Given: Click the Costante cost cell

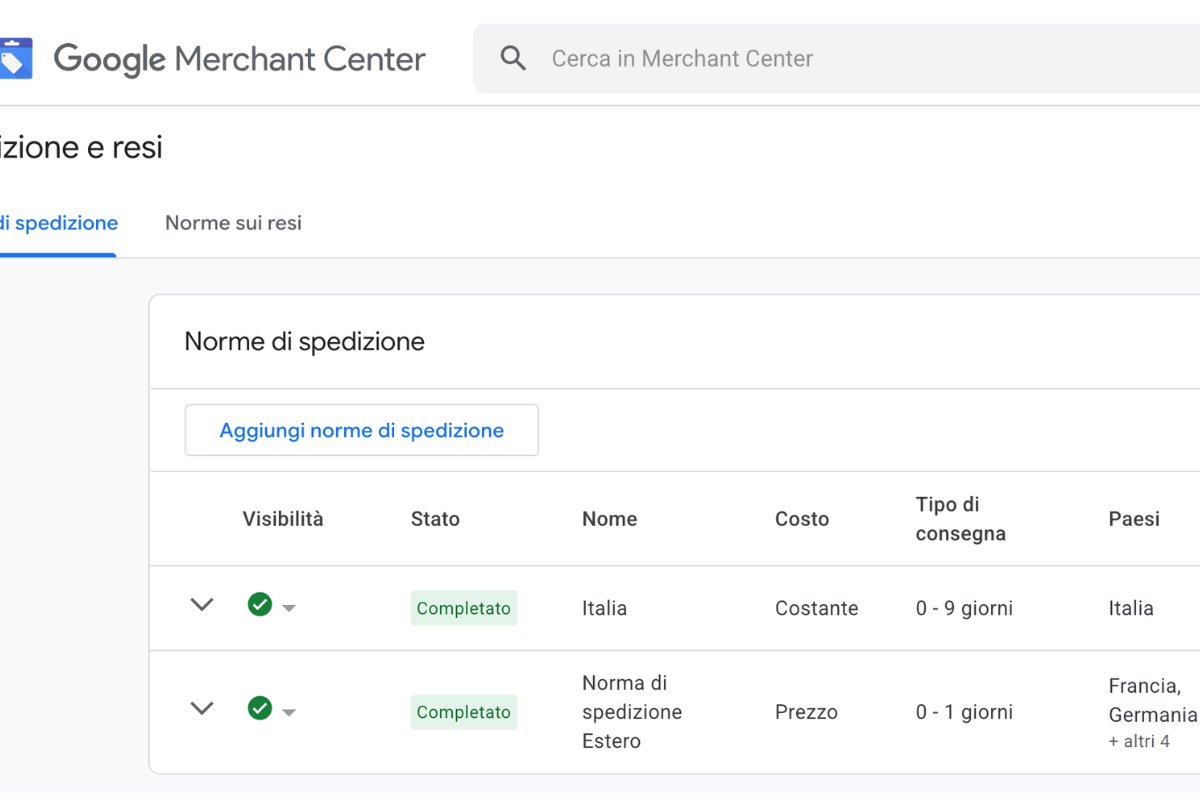Looking at the screenshot, I should (817, 608).
